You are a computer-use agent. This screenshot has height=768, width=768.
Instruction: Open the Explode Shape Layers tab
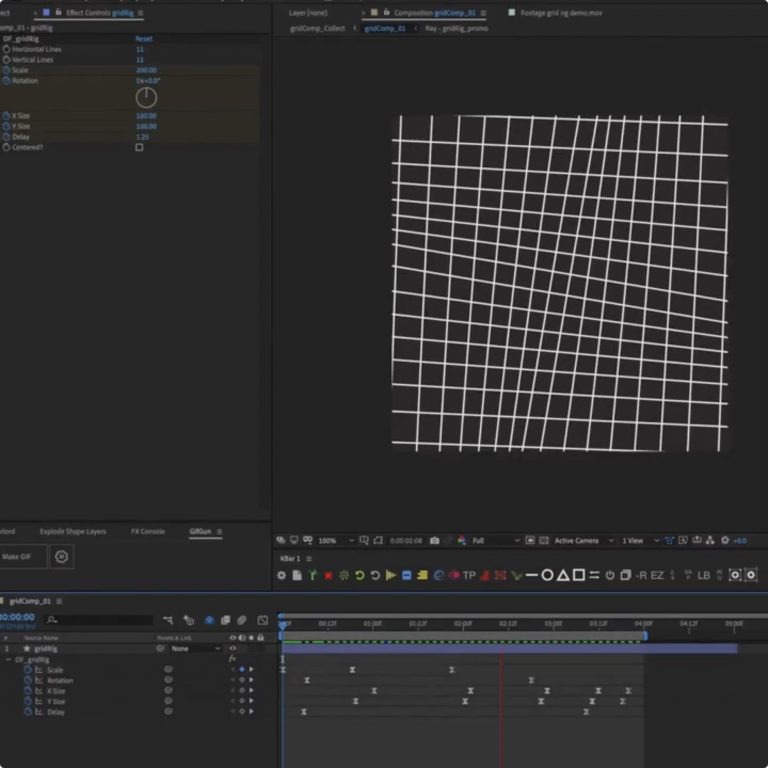pyautogui.click(x=72, y=531)
